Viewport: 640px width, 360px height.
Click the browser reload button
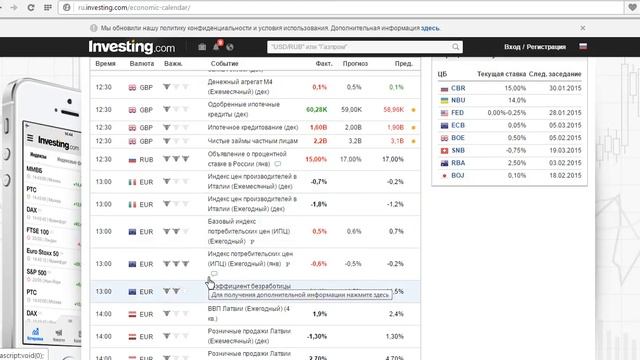click(x=31, y=7)
